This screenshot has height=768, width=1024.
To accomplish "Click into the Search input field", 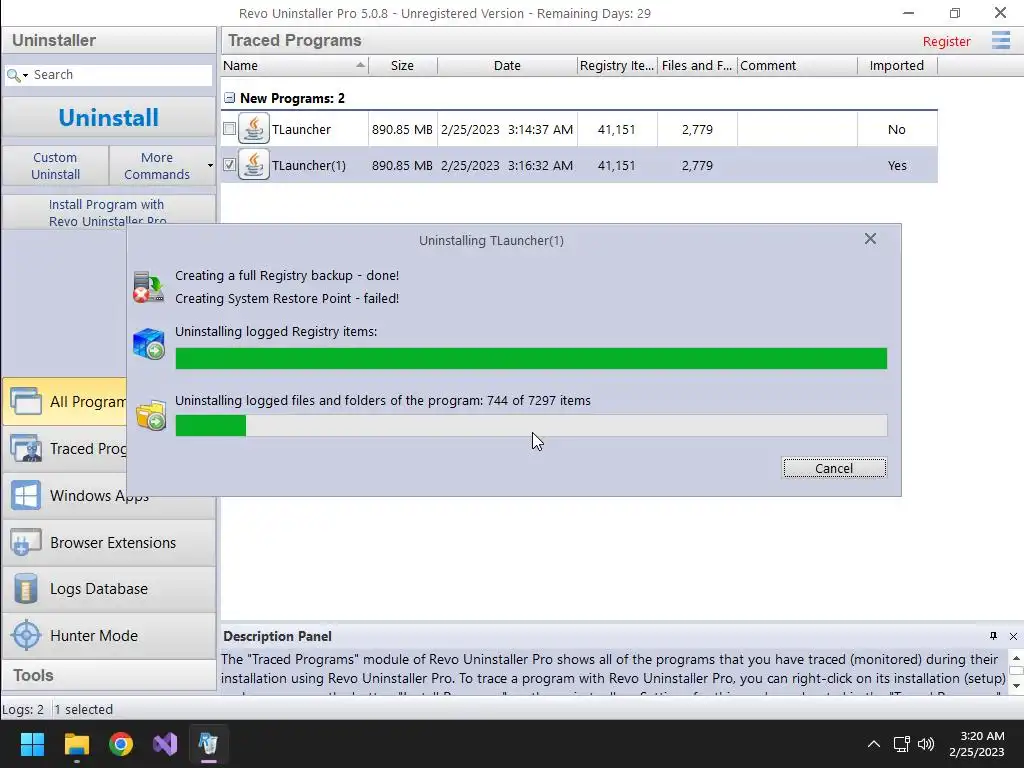I will 121,75.
